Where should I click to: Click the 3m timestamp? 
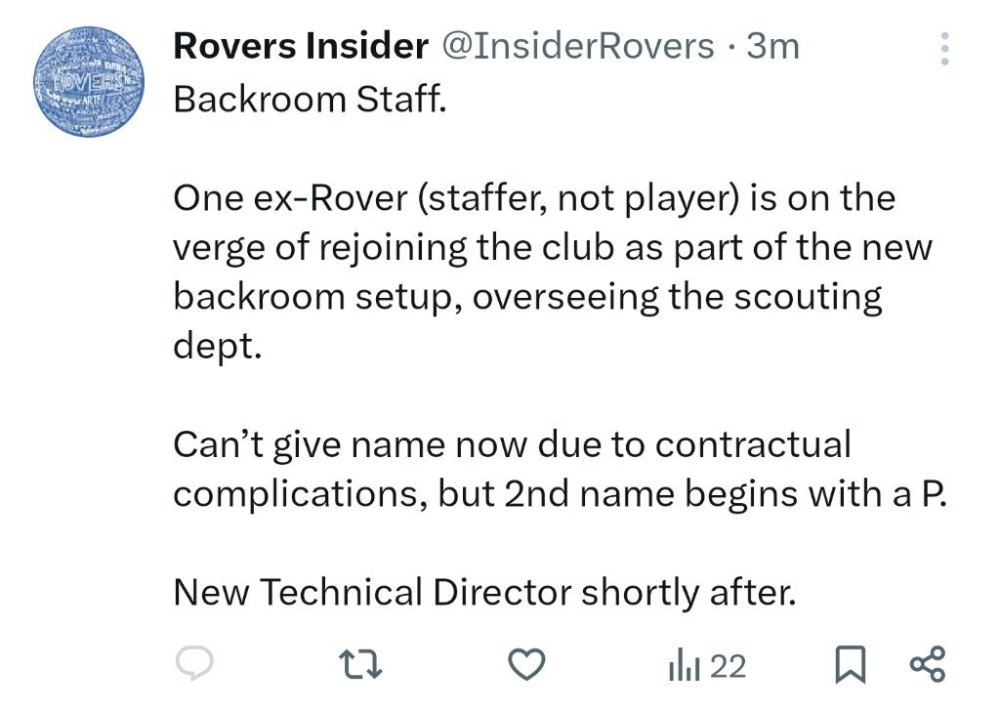(773, 46)
